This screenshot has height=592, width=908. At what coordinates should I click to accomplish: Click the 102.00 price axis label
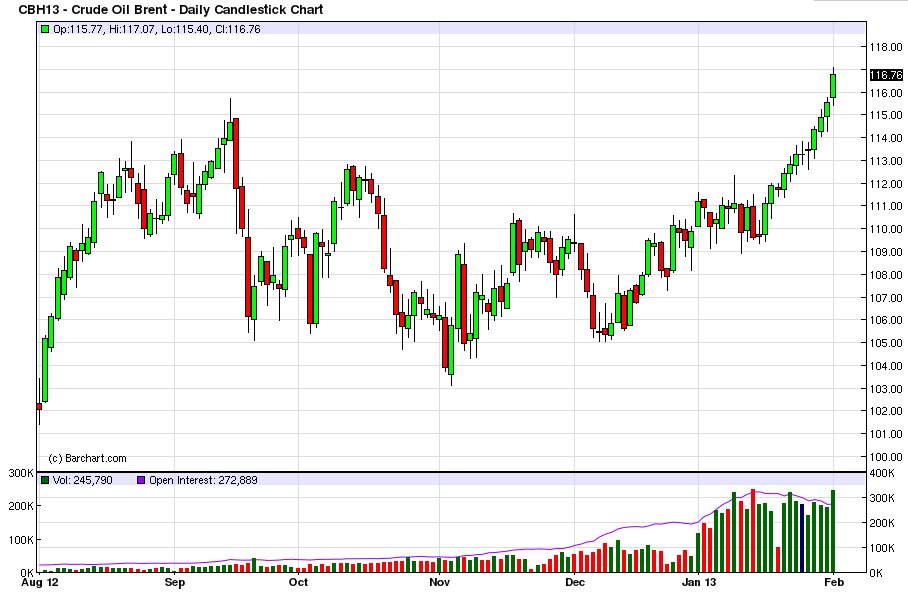886,411
